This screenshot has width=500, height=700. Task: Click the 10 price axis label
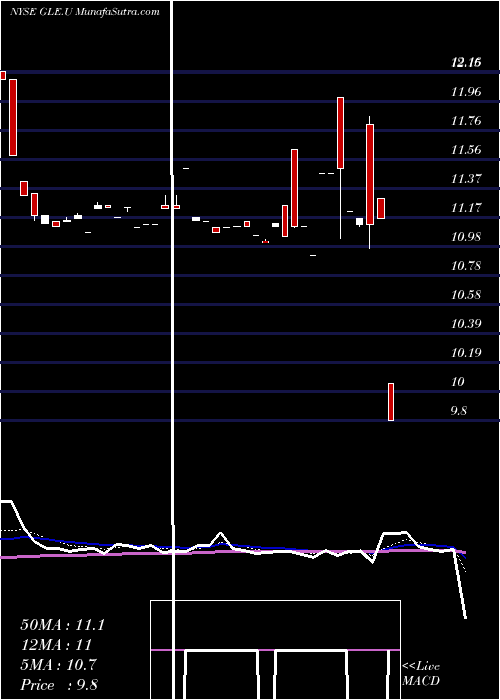click(458, 382)
